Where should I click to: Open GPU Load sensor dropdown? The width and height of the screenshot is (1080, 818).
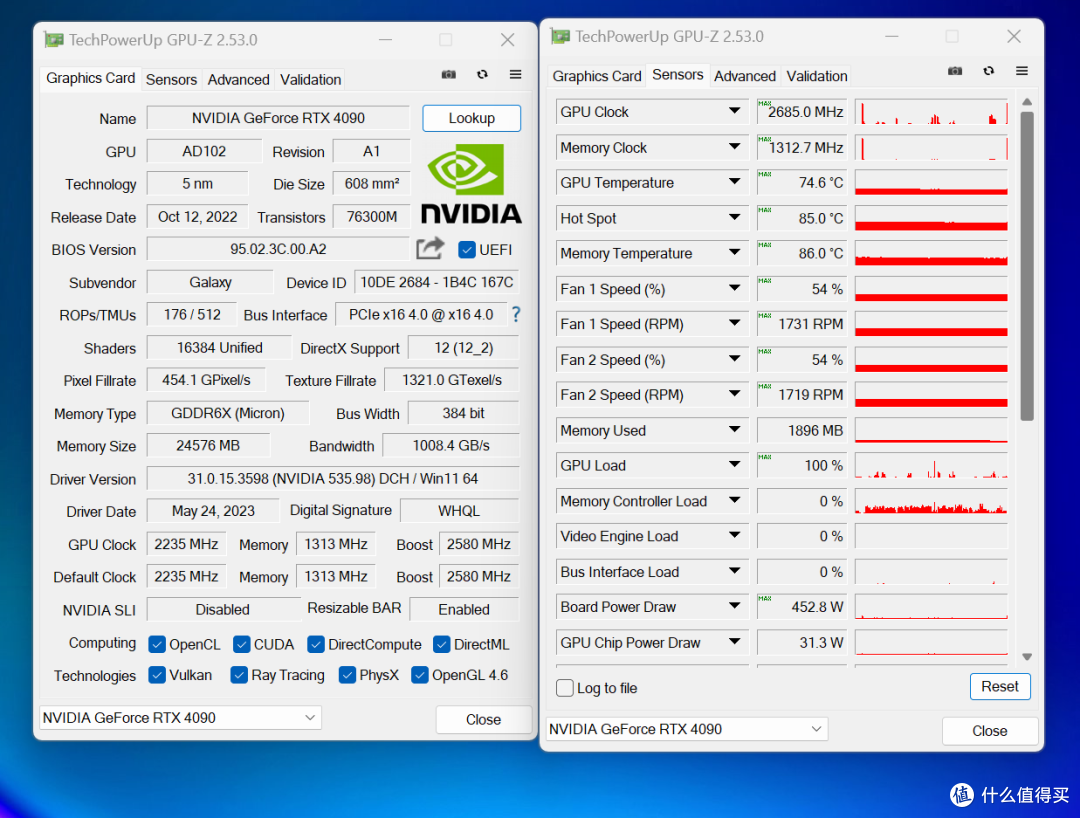734,465
